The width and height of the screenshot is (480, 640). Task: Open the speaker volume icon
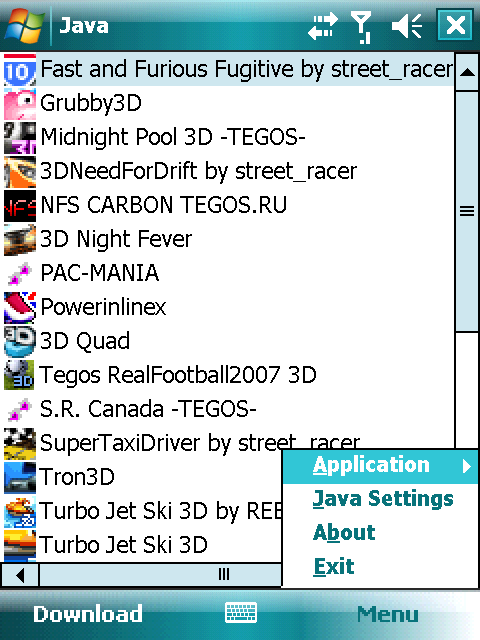click(x=407, y=26)
